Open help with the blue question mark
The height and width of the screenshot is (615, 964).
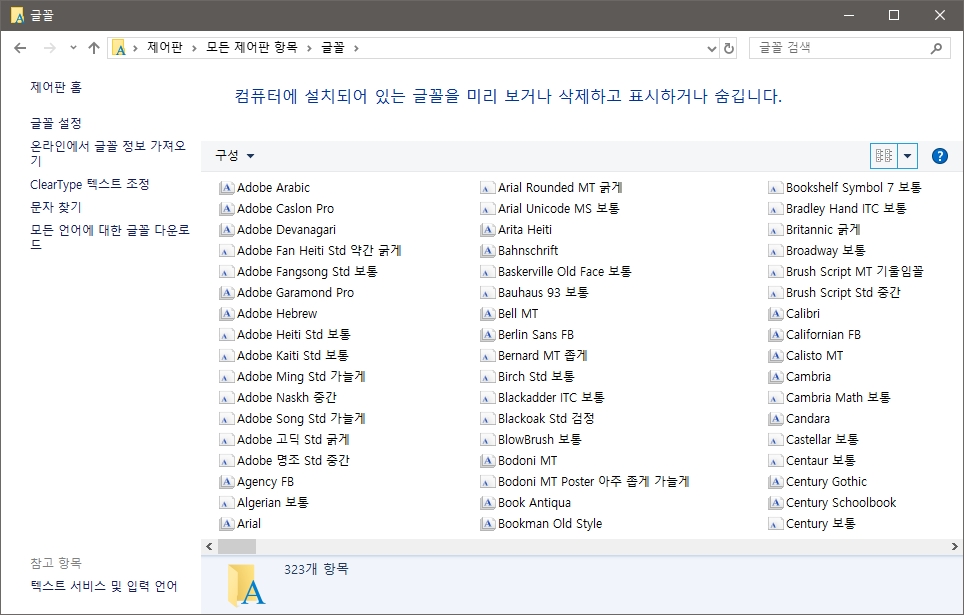pyautogui.click(x=939, y=156)
